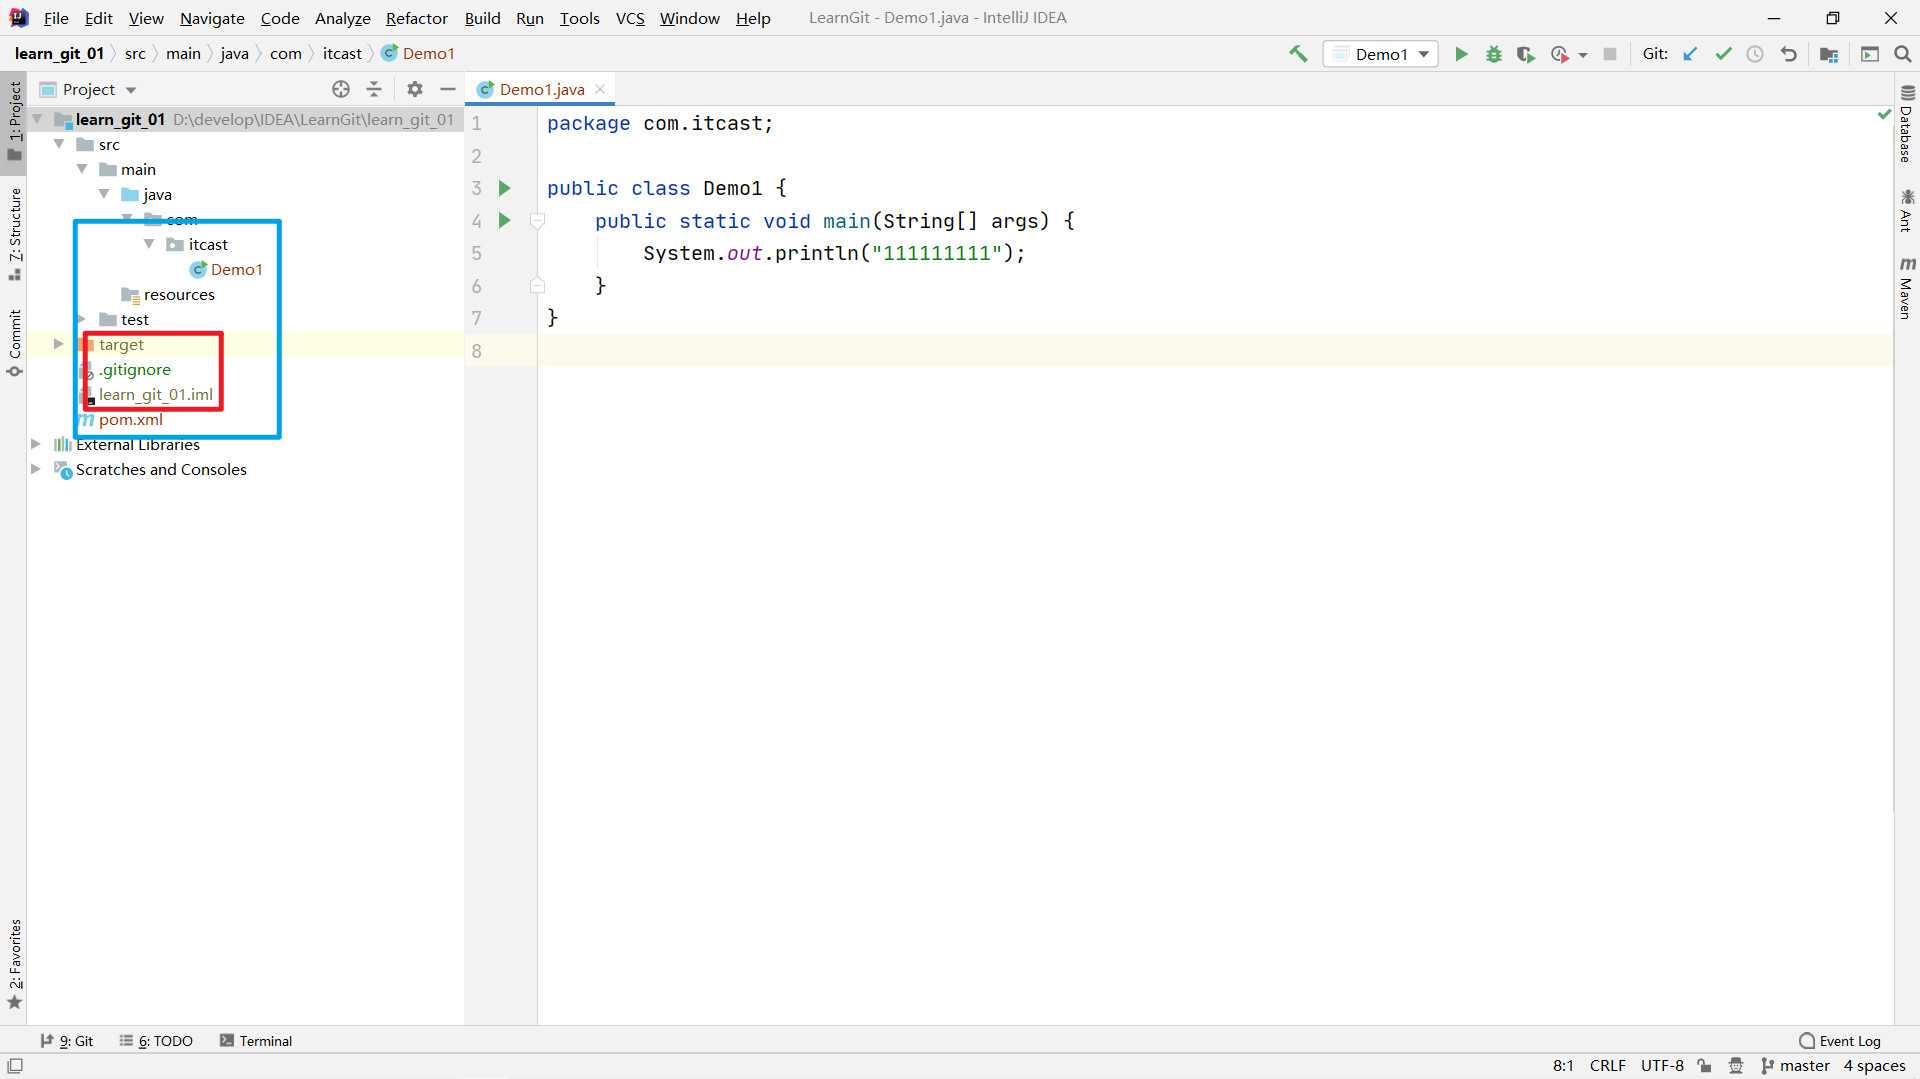The height and width of the screenshot is (1079, 1920).
Task: Toggle the file read-only lock icon
Action: (1705, 1066)
